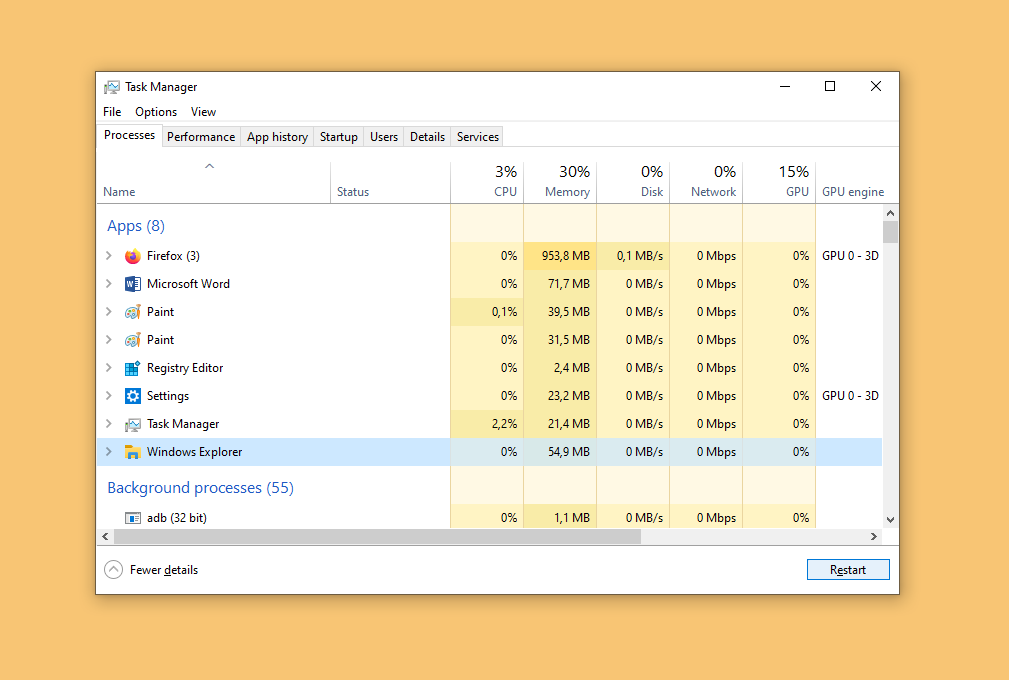Open the File menu
Viewport: 1009px width, 680px height.
tap(112, 112)
